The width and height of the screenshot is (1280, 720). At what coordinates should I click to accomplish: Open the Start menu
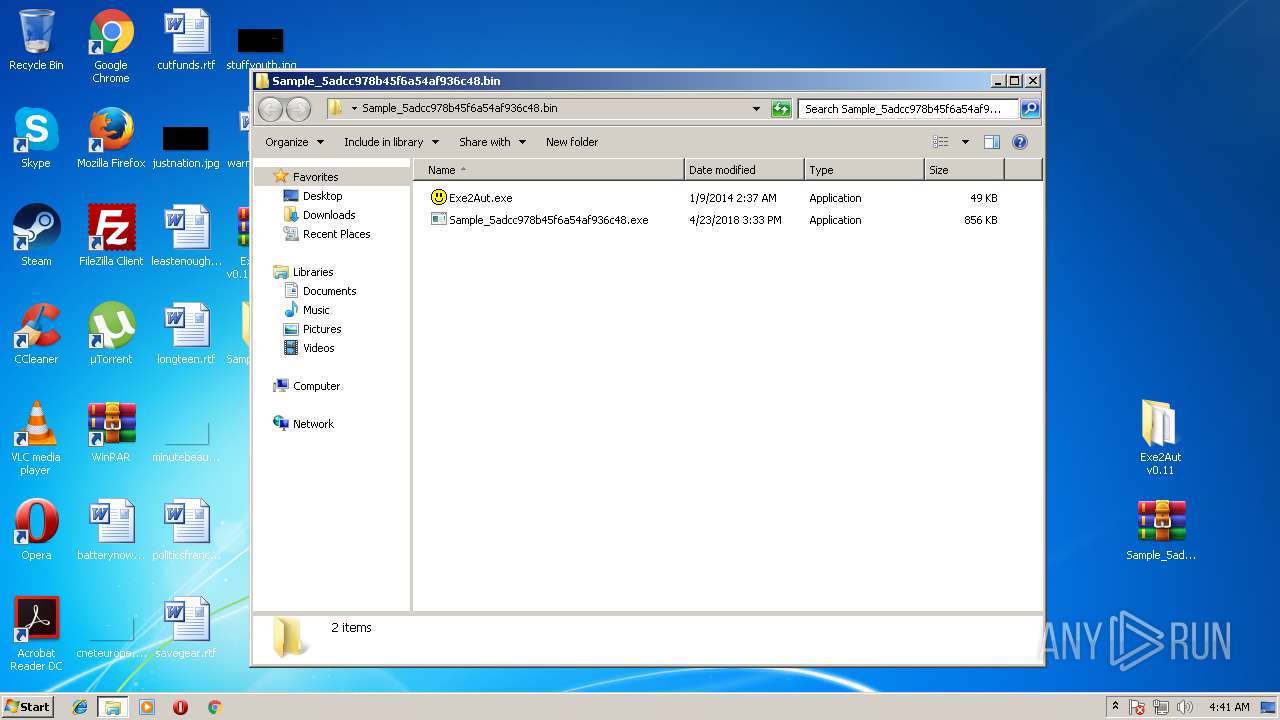(27, 706)
